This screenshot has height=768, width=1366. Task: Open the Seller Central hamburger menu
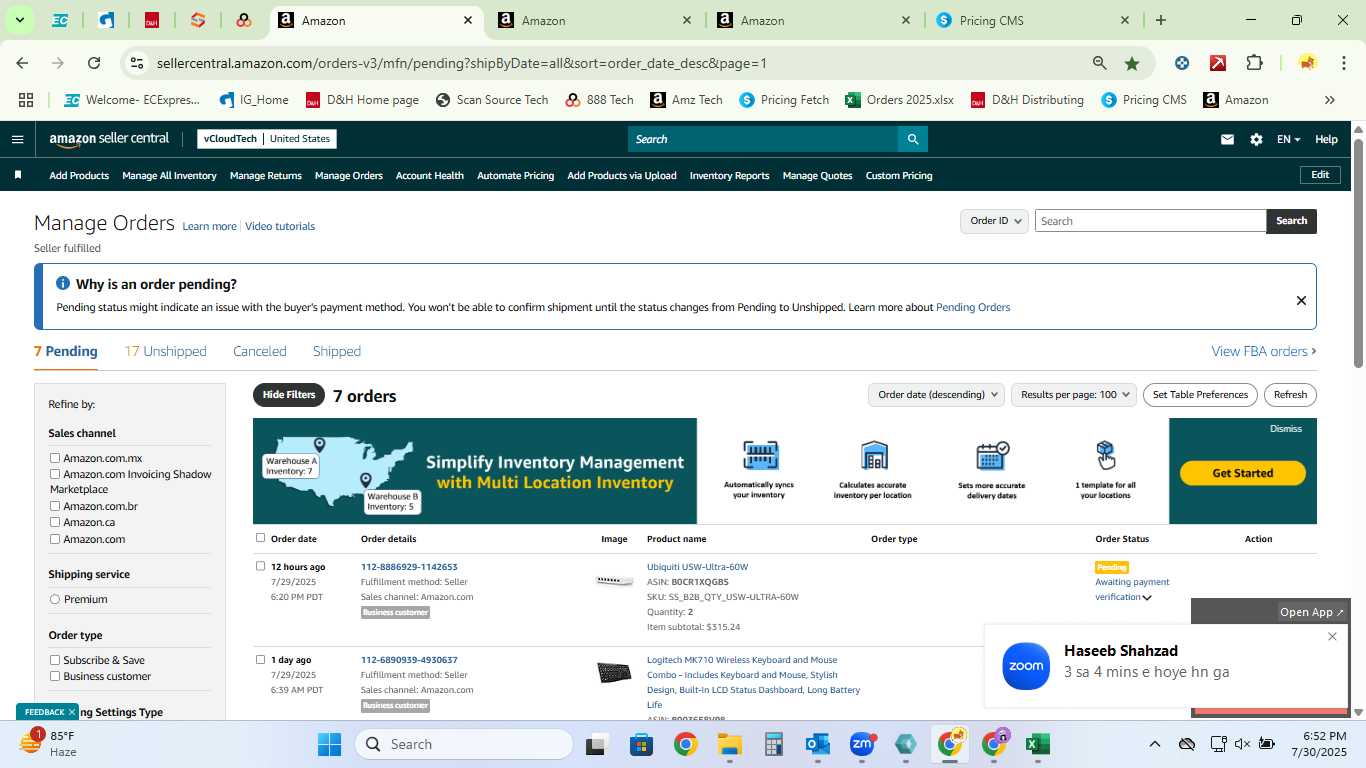(x=17, y=139)
